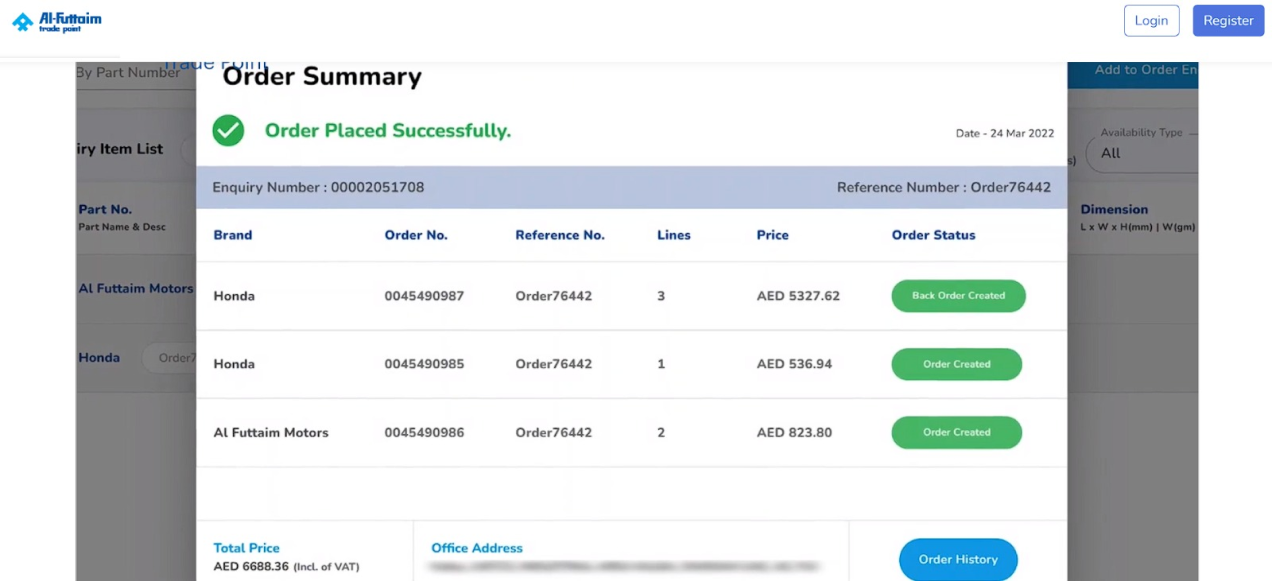Select the price AED 823.80

794,433
